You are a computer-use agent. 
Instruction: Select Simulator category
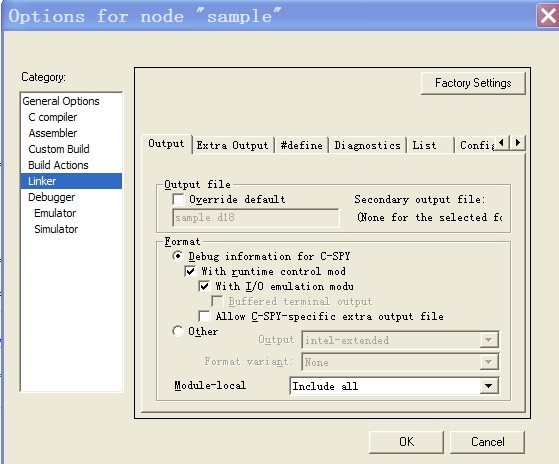(x=56, y=229)
